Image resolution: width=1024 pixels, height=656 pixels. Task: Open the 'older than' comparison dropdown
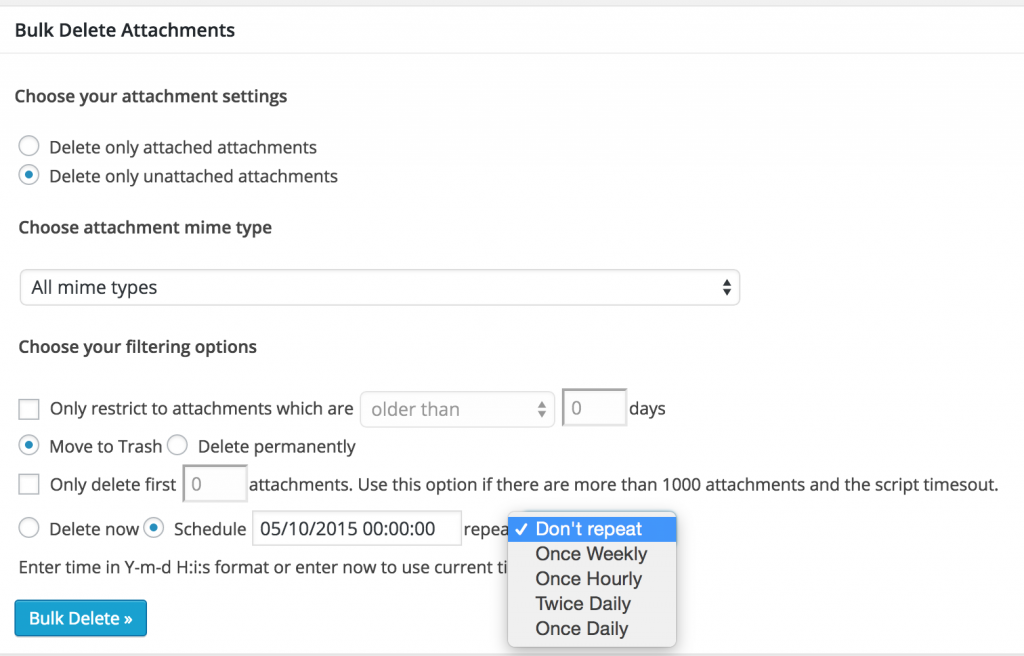[x=457, y=408]
